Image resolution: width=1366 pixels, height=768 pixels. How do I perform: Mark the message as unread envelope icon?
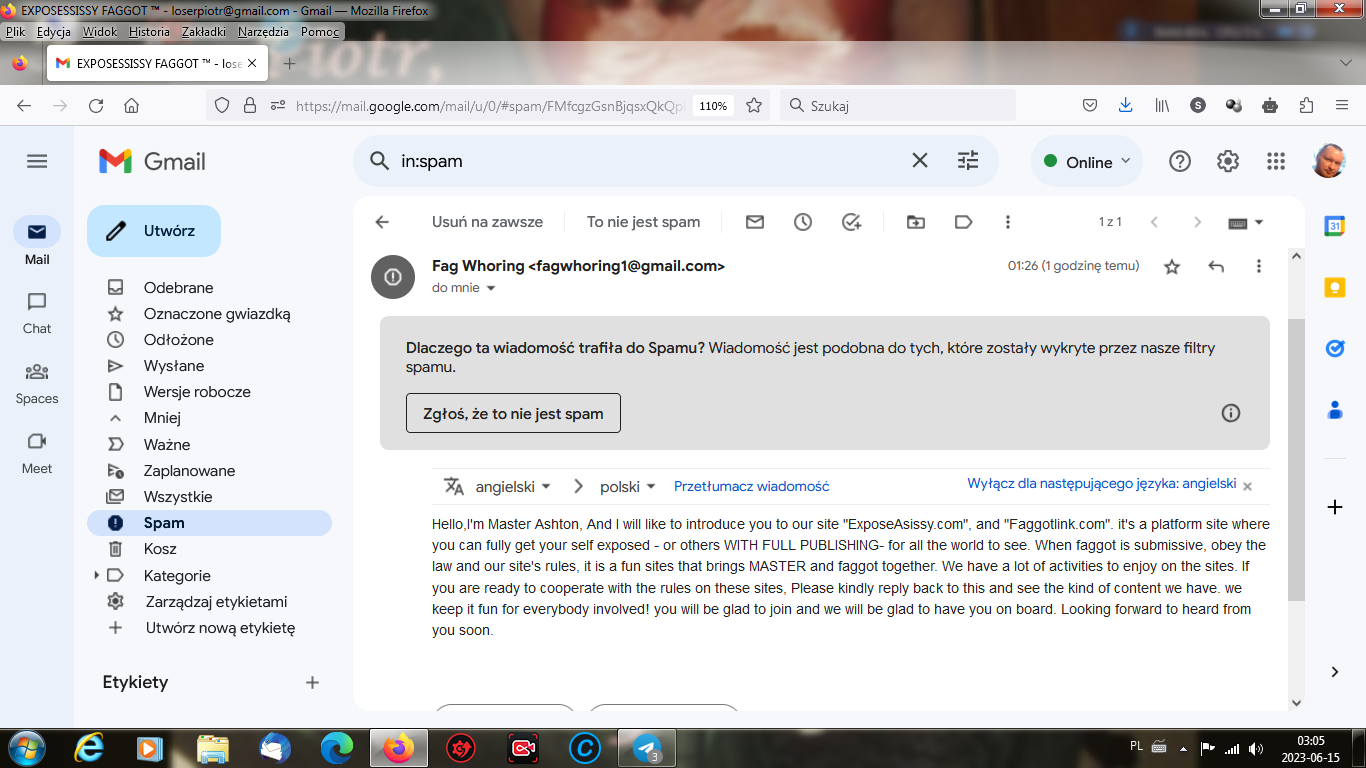(x=755, y=222)
